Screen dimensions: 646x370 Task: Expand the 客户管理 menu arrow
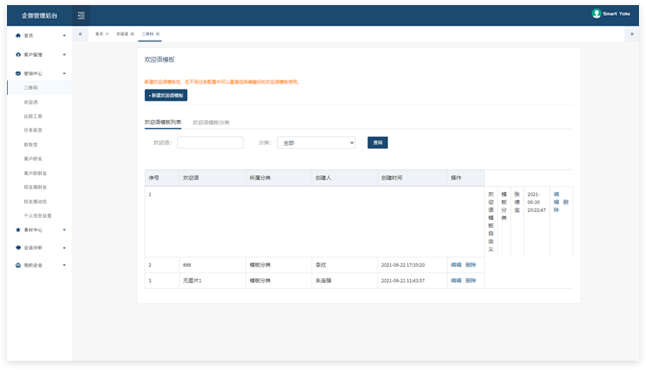[x=64, y=54]
